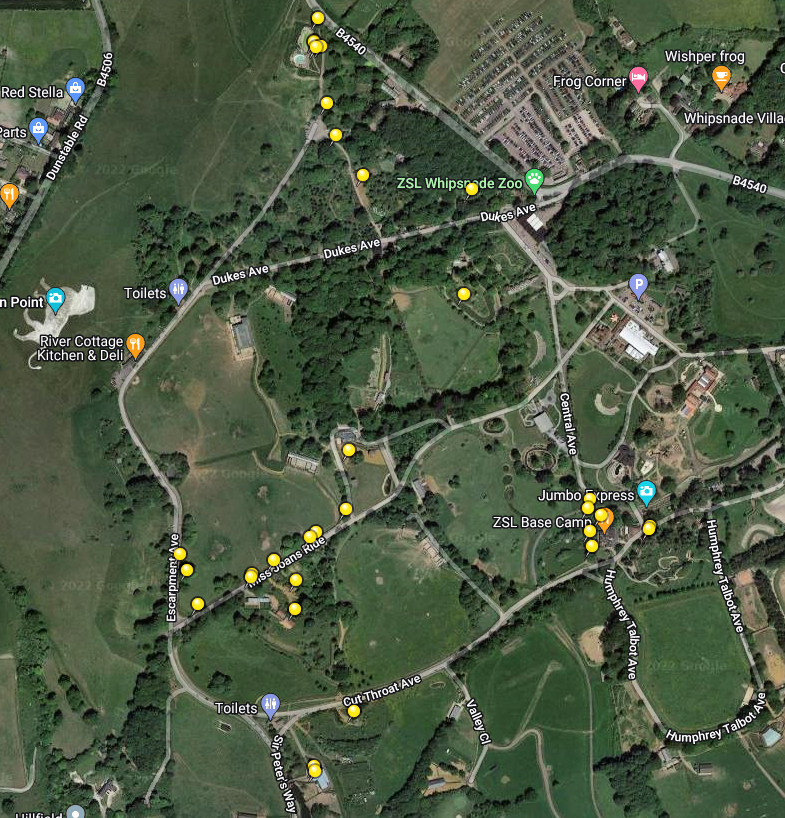Click the Parts shop pin at left edge
The width and height of the screenshot is (785, 818).
(x=38, y=129)
